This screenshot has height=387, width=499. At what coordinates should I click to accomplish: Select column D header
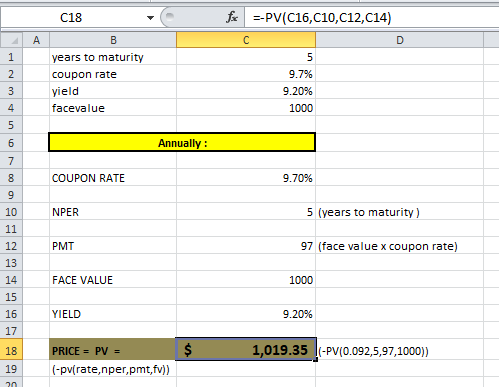pyautogui.click(x=400, y=40)
